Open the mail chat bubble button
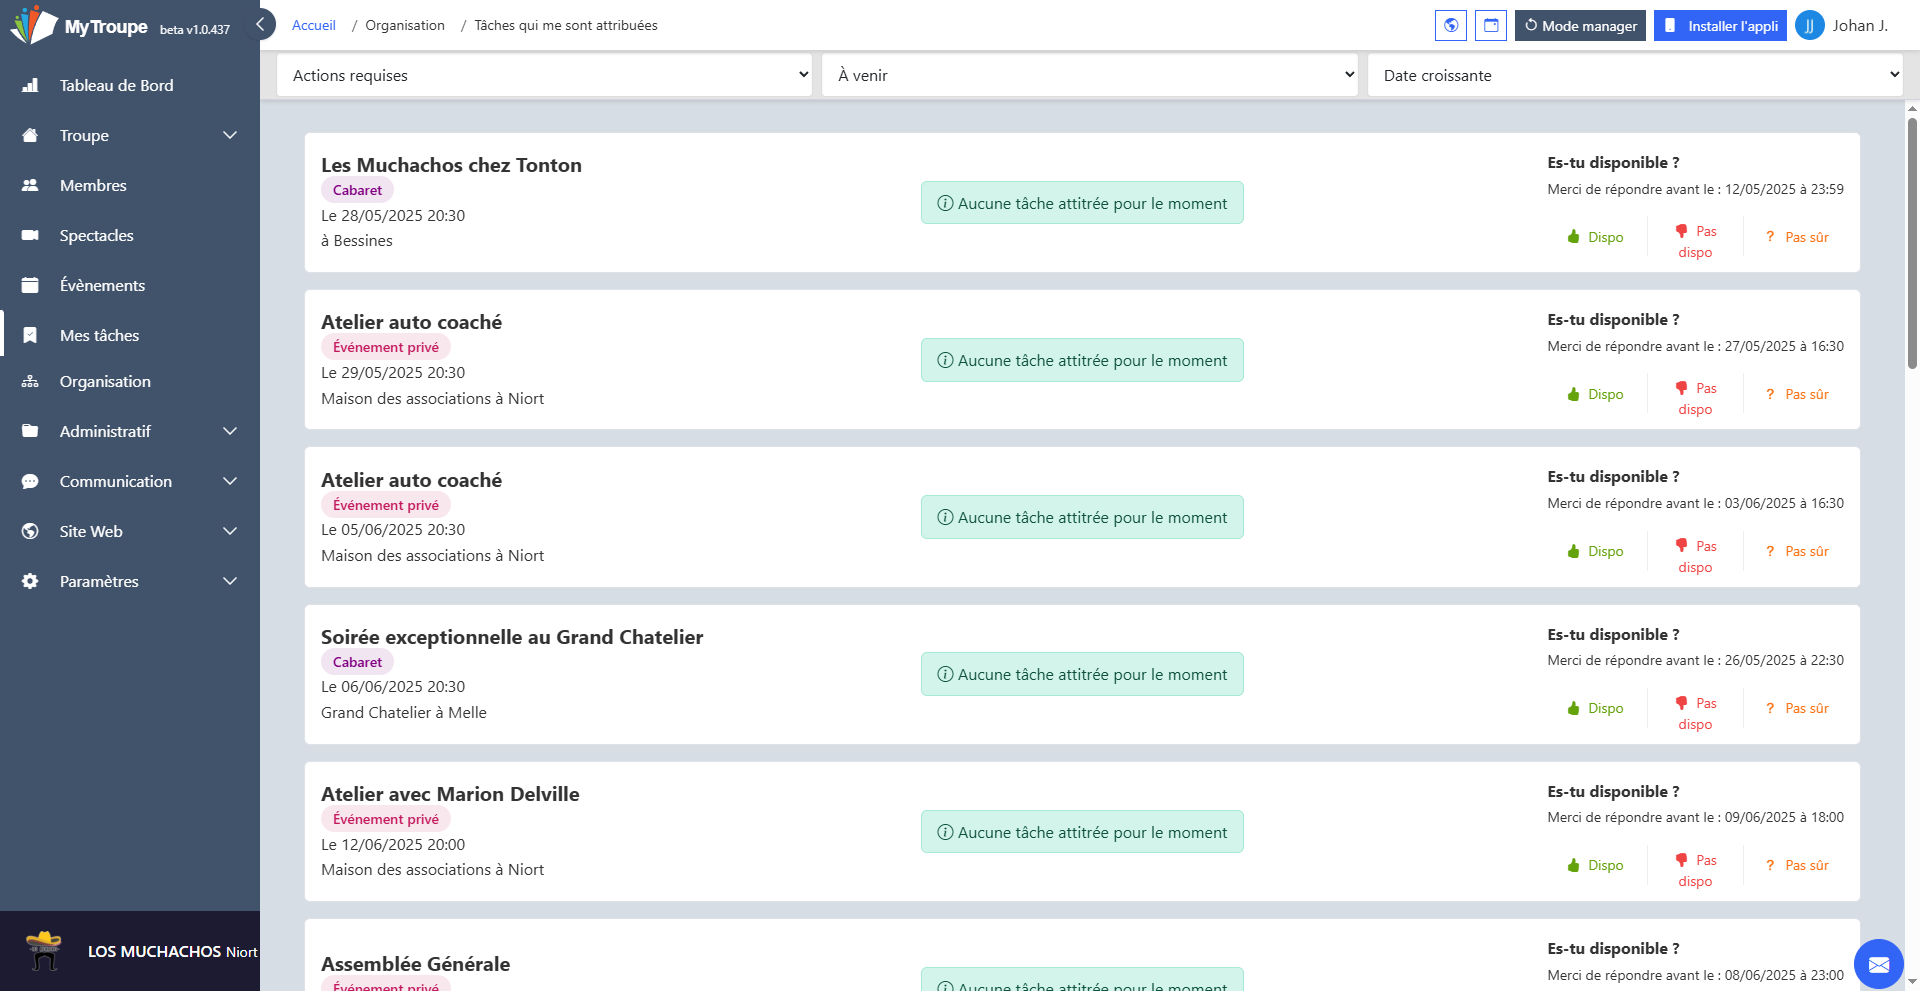1920x991 pixels. (x=1879, y=964)
